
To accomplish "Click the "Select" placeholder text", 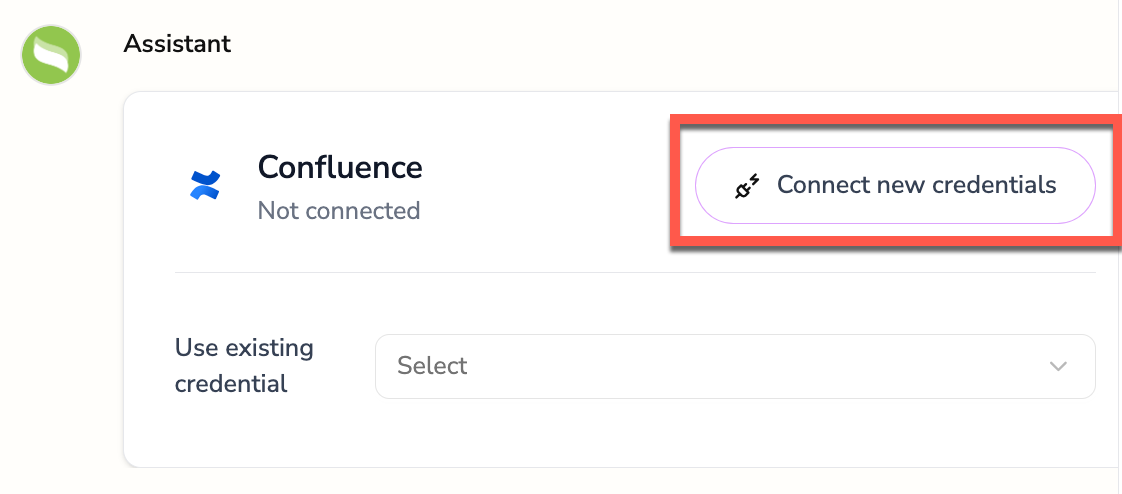I will [x=432, y=366].
